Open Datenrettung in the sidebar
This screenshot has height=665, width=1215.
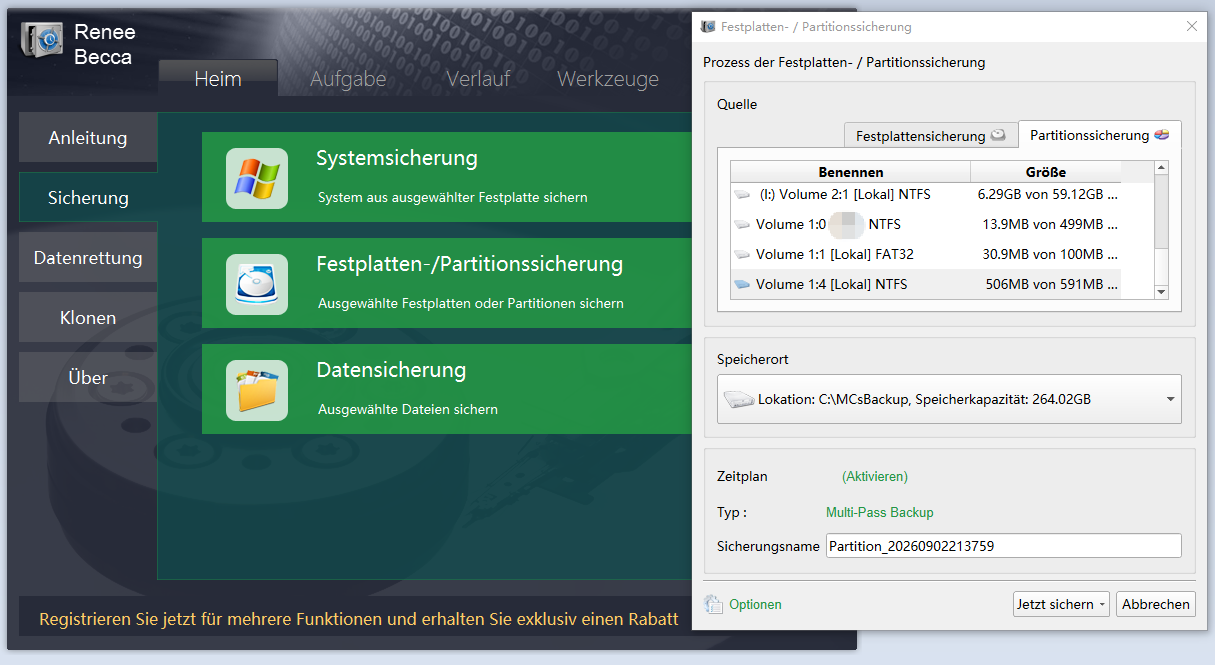88,257
